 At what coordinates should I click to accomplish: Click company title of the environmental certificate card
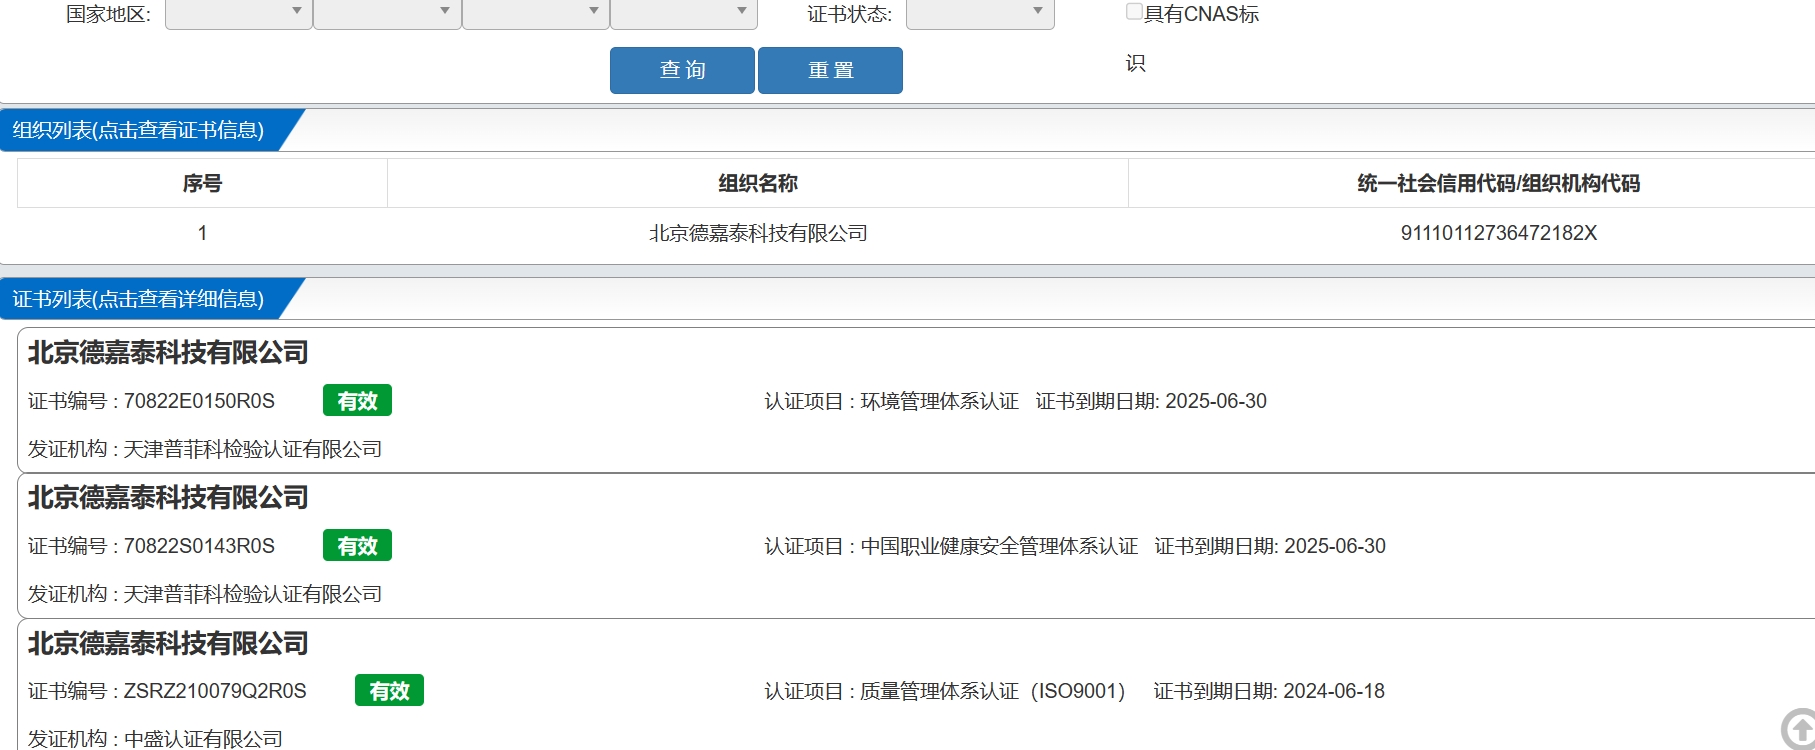(168, 352)
